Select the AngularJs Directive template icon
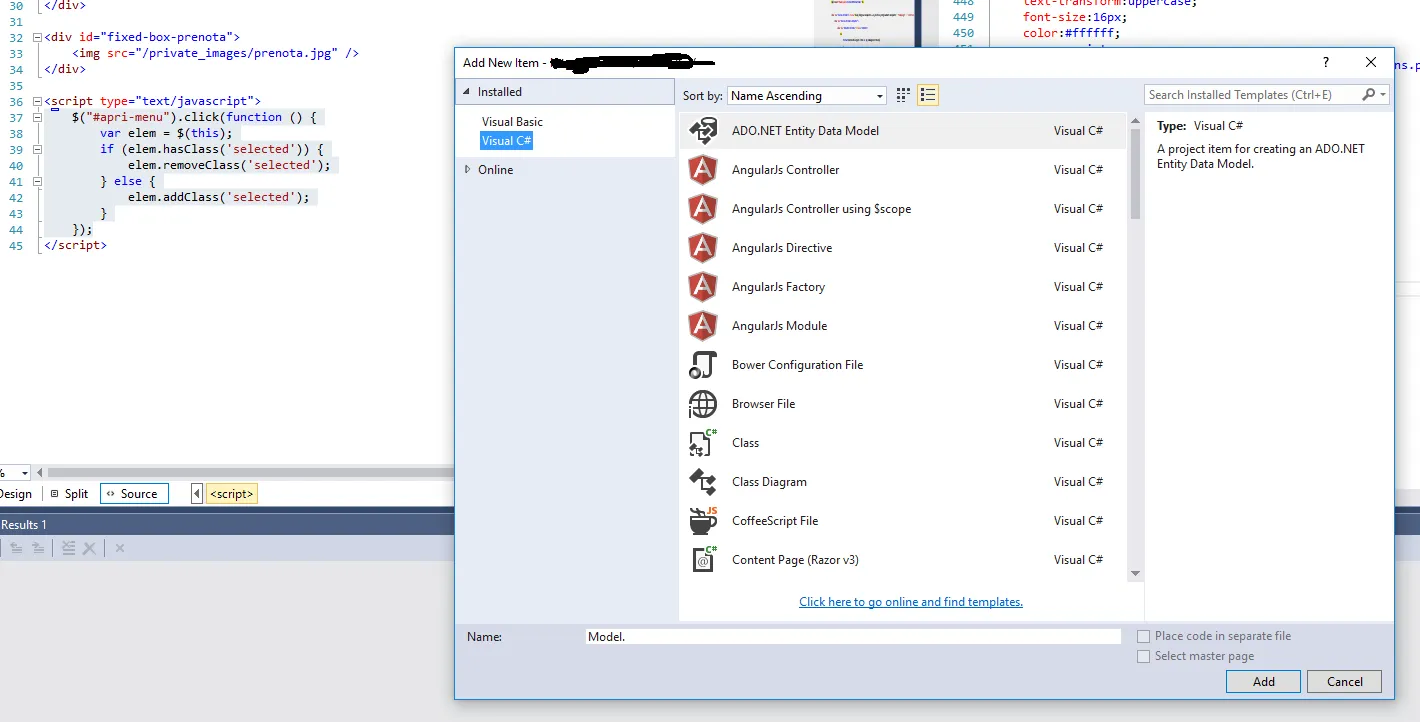The width and height of the screenshot is (1420, 722). (x=703, y=248)
